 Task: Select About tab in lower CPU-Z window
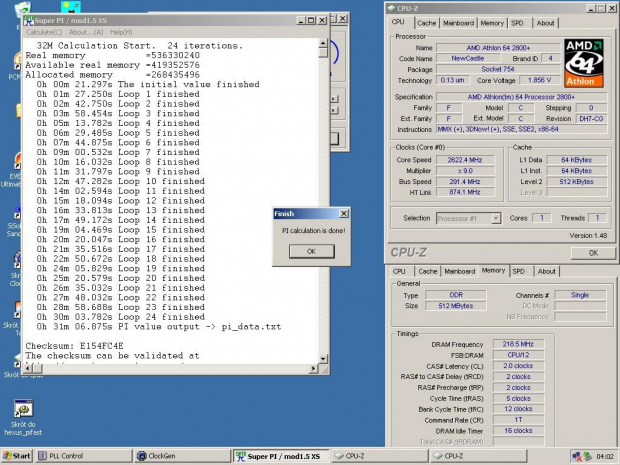546,271
